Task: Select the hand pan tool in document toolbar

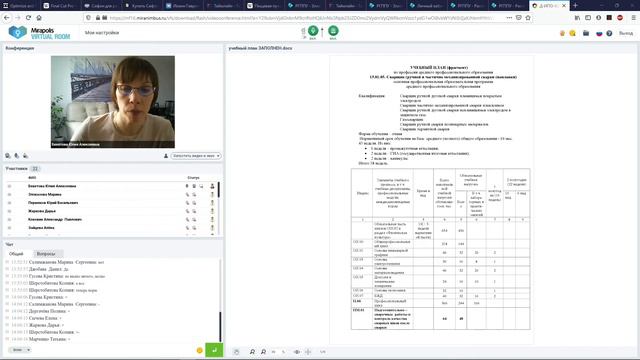Action: coord(236,351)
